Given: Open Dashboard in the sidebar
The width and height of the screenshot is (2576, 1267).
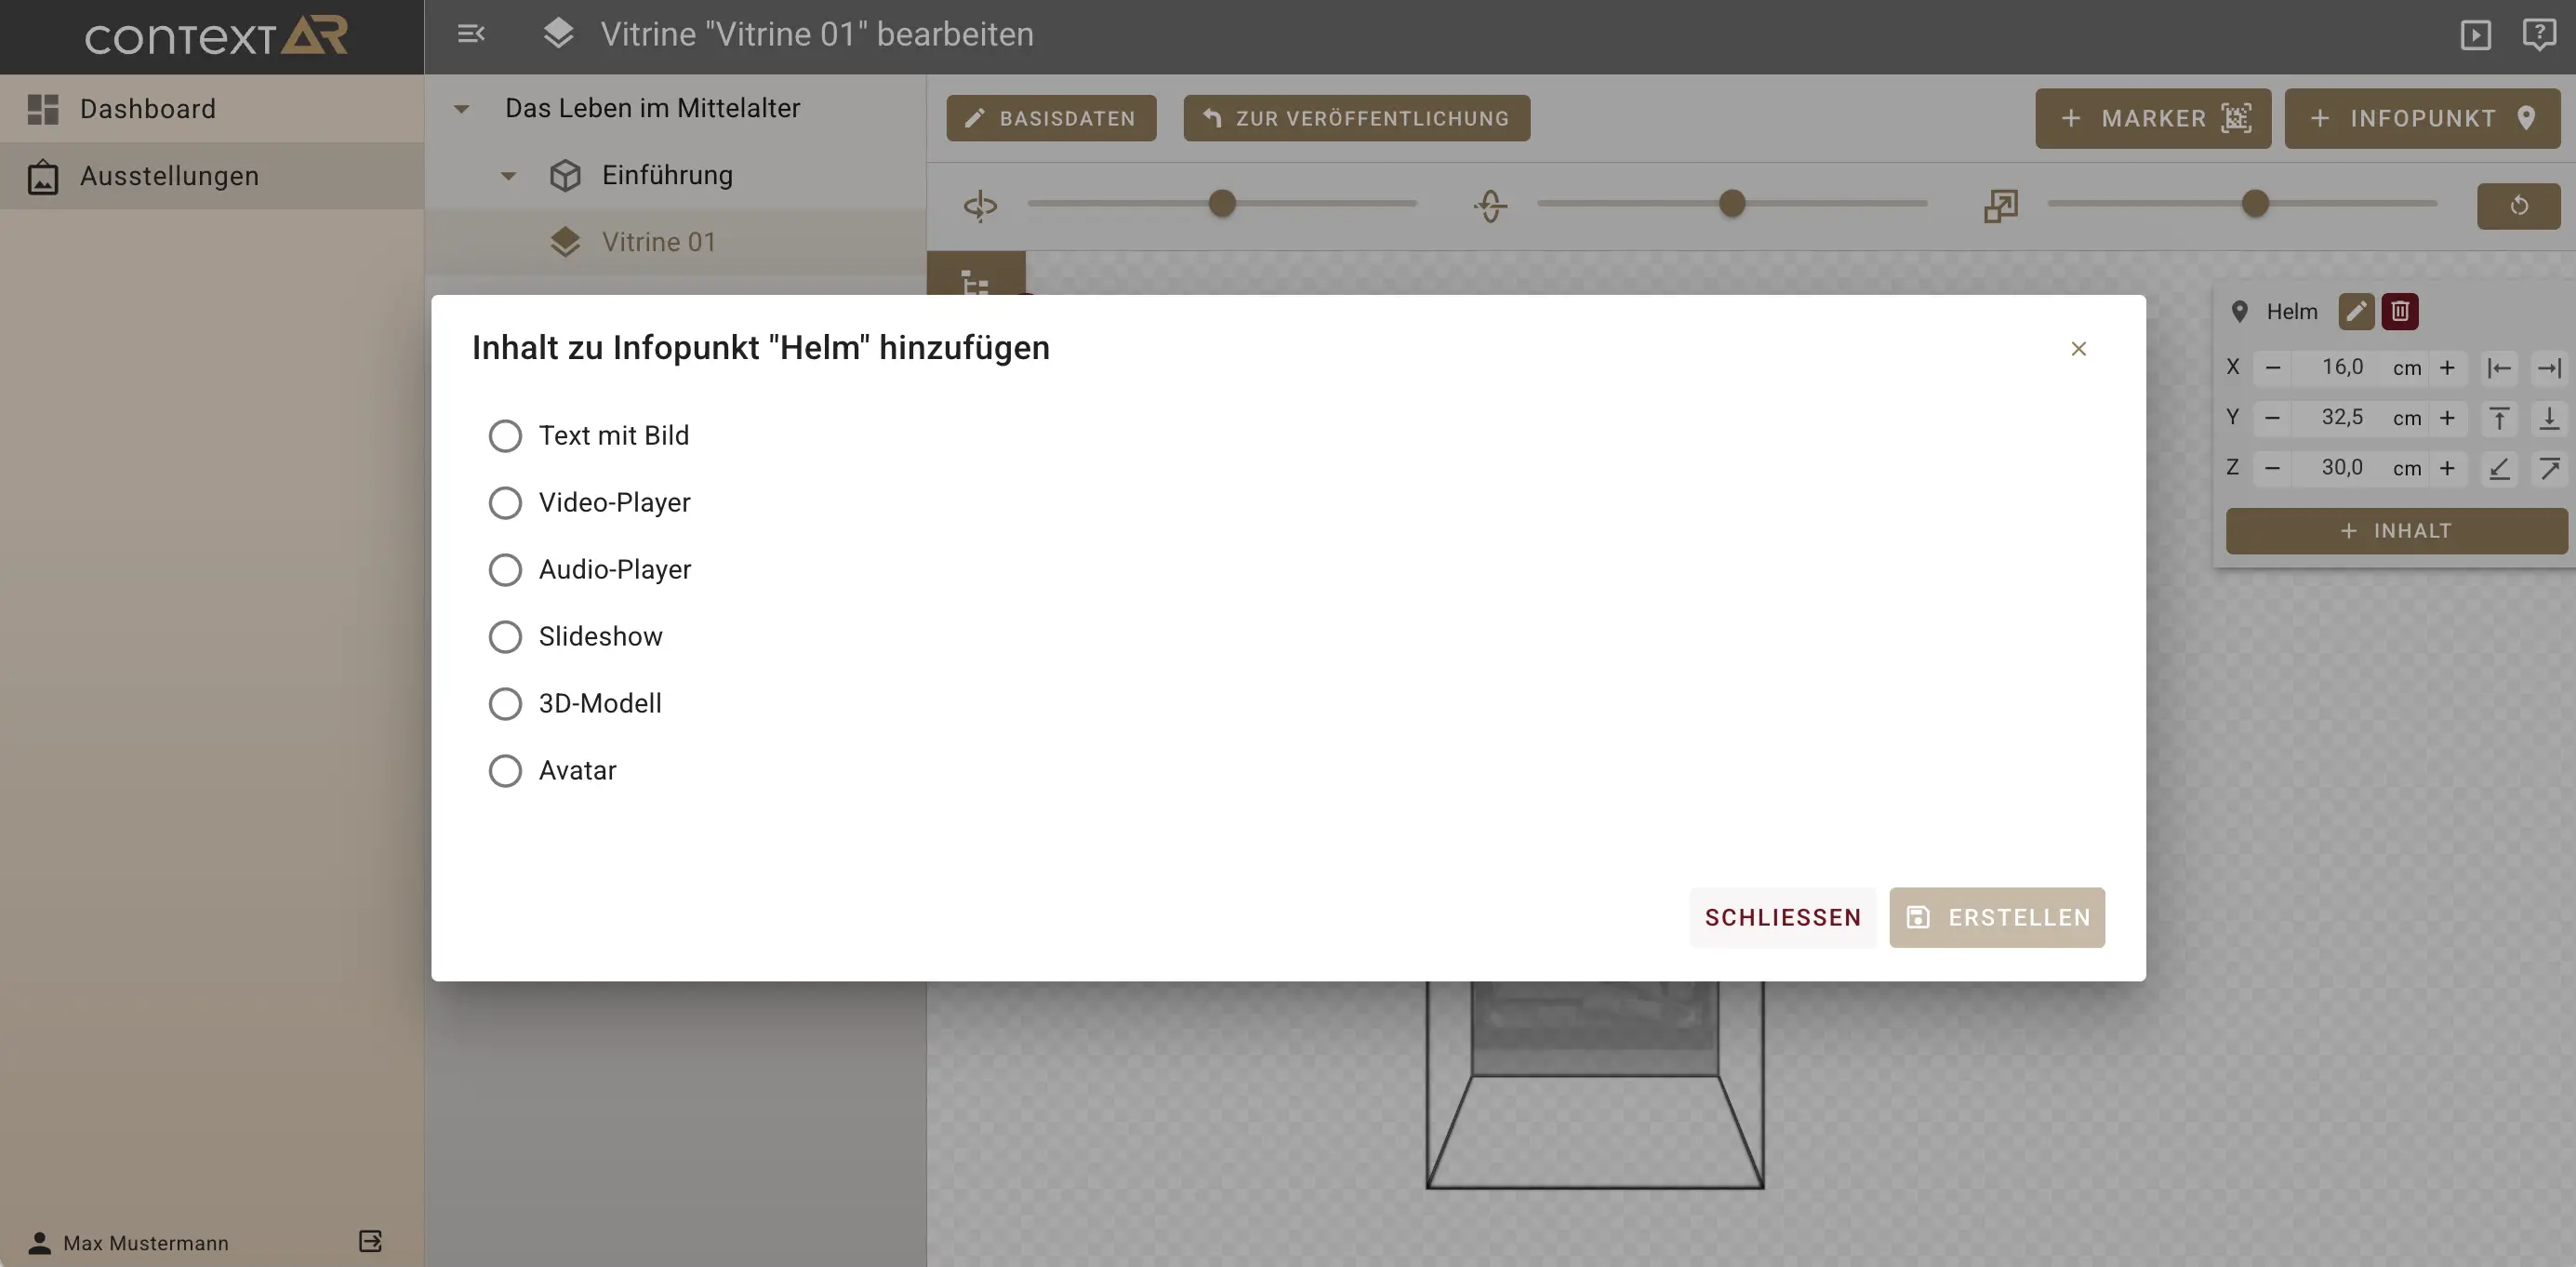Looking at the screenshot, I should tap(148, 109).
